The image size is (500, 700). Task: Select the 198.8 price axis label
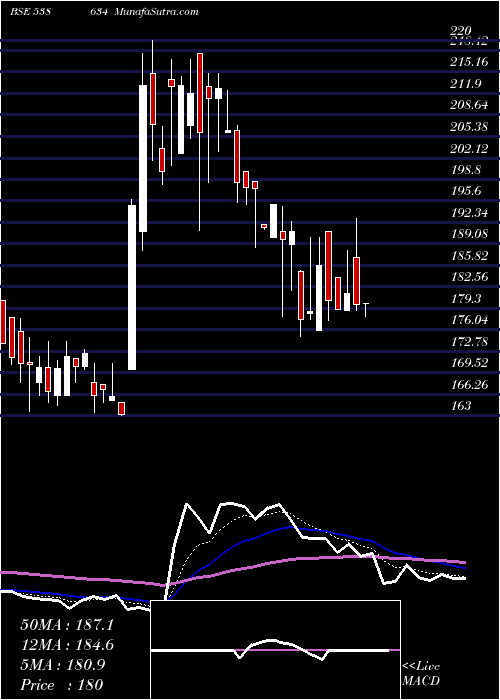click(x=465, y=170)
